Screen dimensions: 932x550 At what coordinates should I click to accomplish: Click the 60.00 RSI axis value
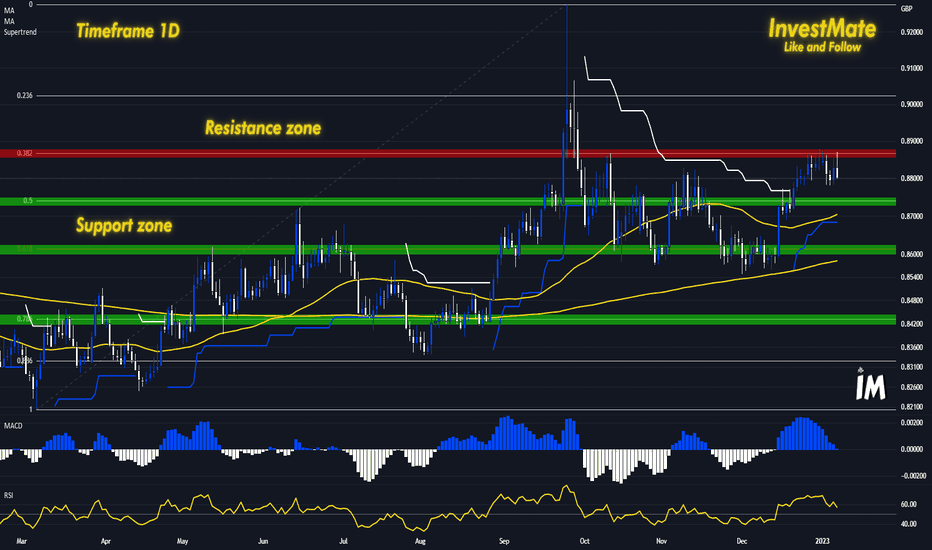coord(909,504)
